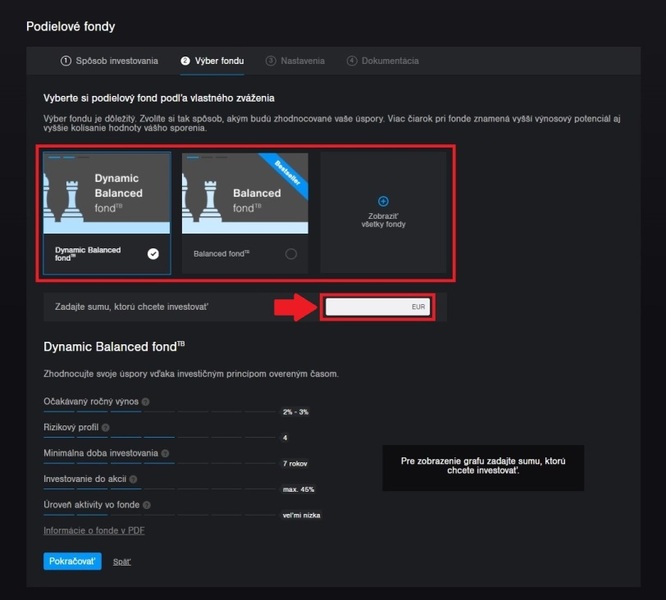Screen dimensions: 666x600
Task: Click help icon next to Očakávaný ročný výnos
Action: pyautogui.click(x=146, y=402)
